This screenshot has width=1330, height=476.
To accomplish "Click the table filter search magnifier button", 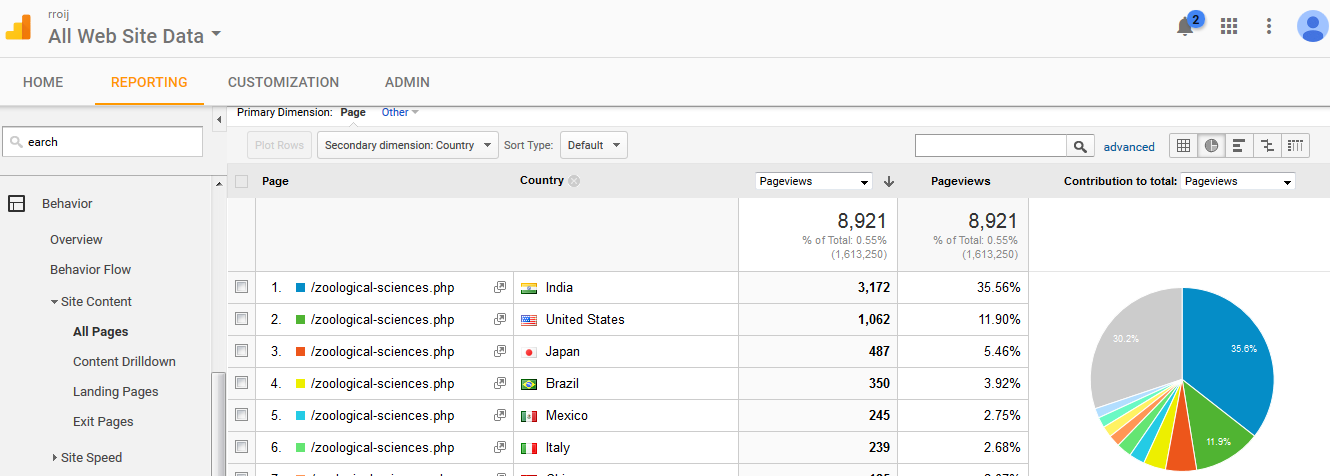I will click(1080, 146).
